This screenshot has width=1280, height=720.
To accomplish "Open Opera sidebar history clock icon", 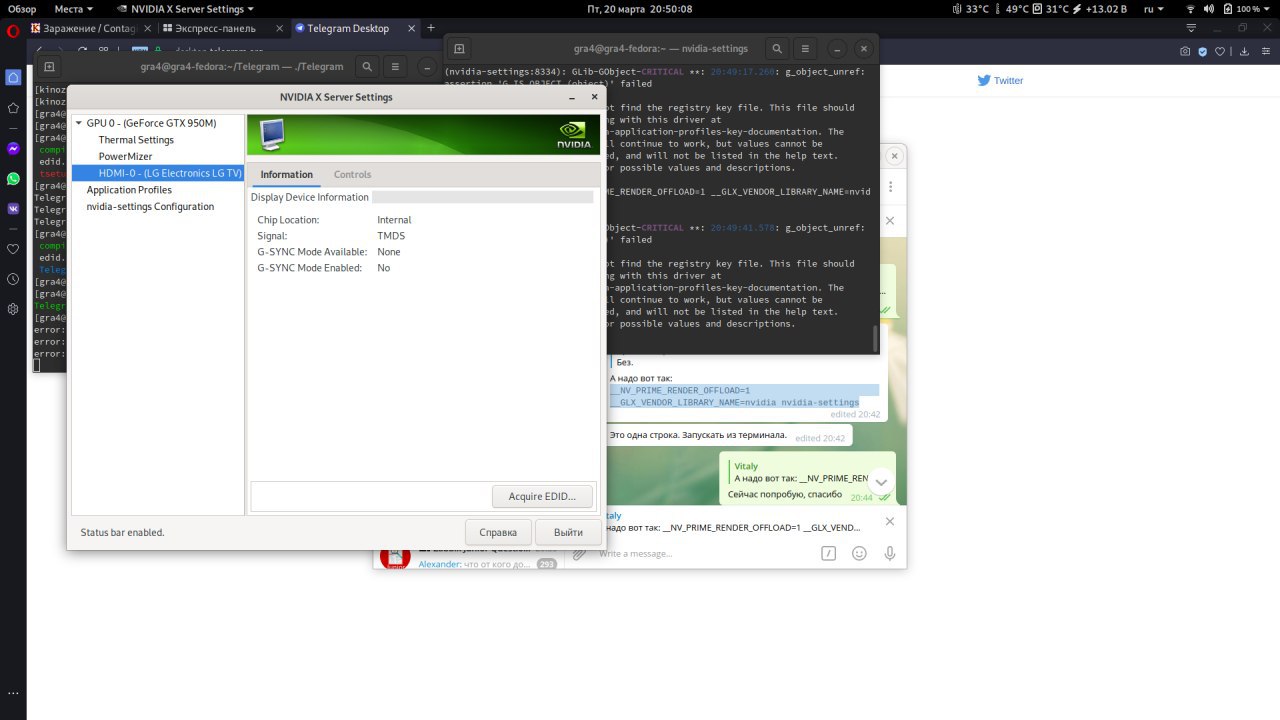I will 13,279.
